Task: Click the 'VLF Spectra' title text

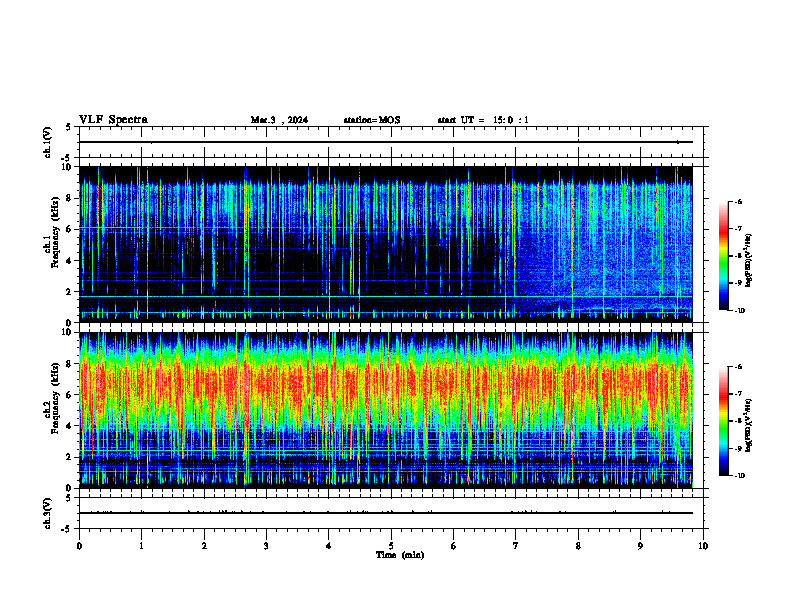Action: click(x=113, y=120)
